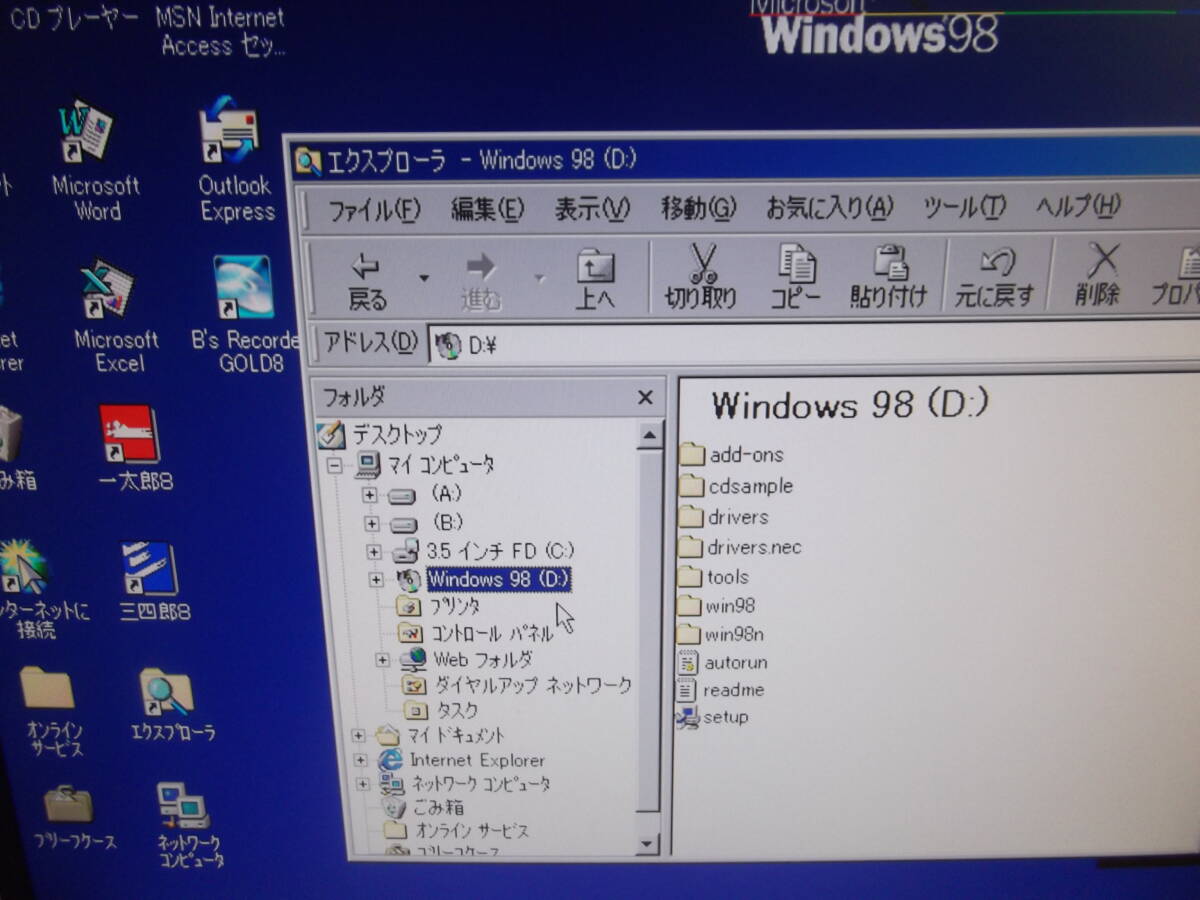This screenshot has width=1200, height=900.
Task: Click the folder tree scrollbar up arrow
Action: coord(648,435)
